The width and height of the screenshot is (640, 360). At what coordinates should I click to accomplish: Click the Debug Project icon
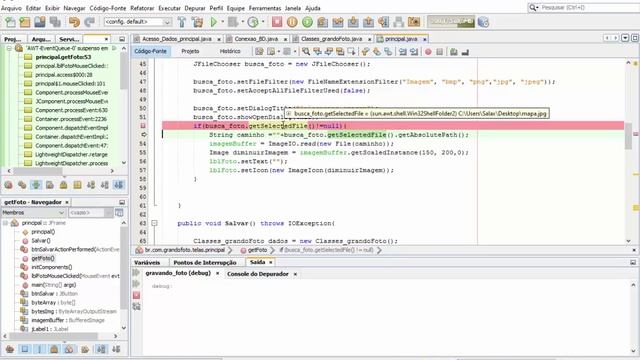(x=233, y=22)
